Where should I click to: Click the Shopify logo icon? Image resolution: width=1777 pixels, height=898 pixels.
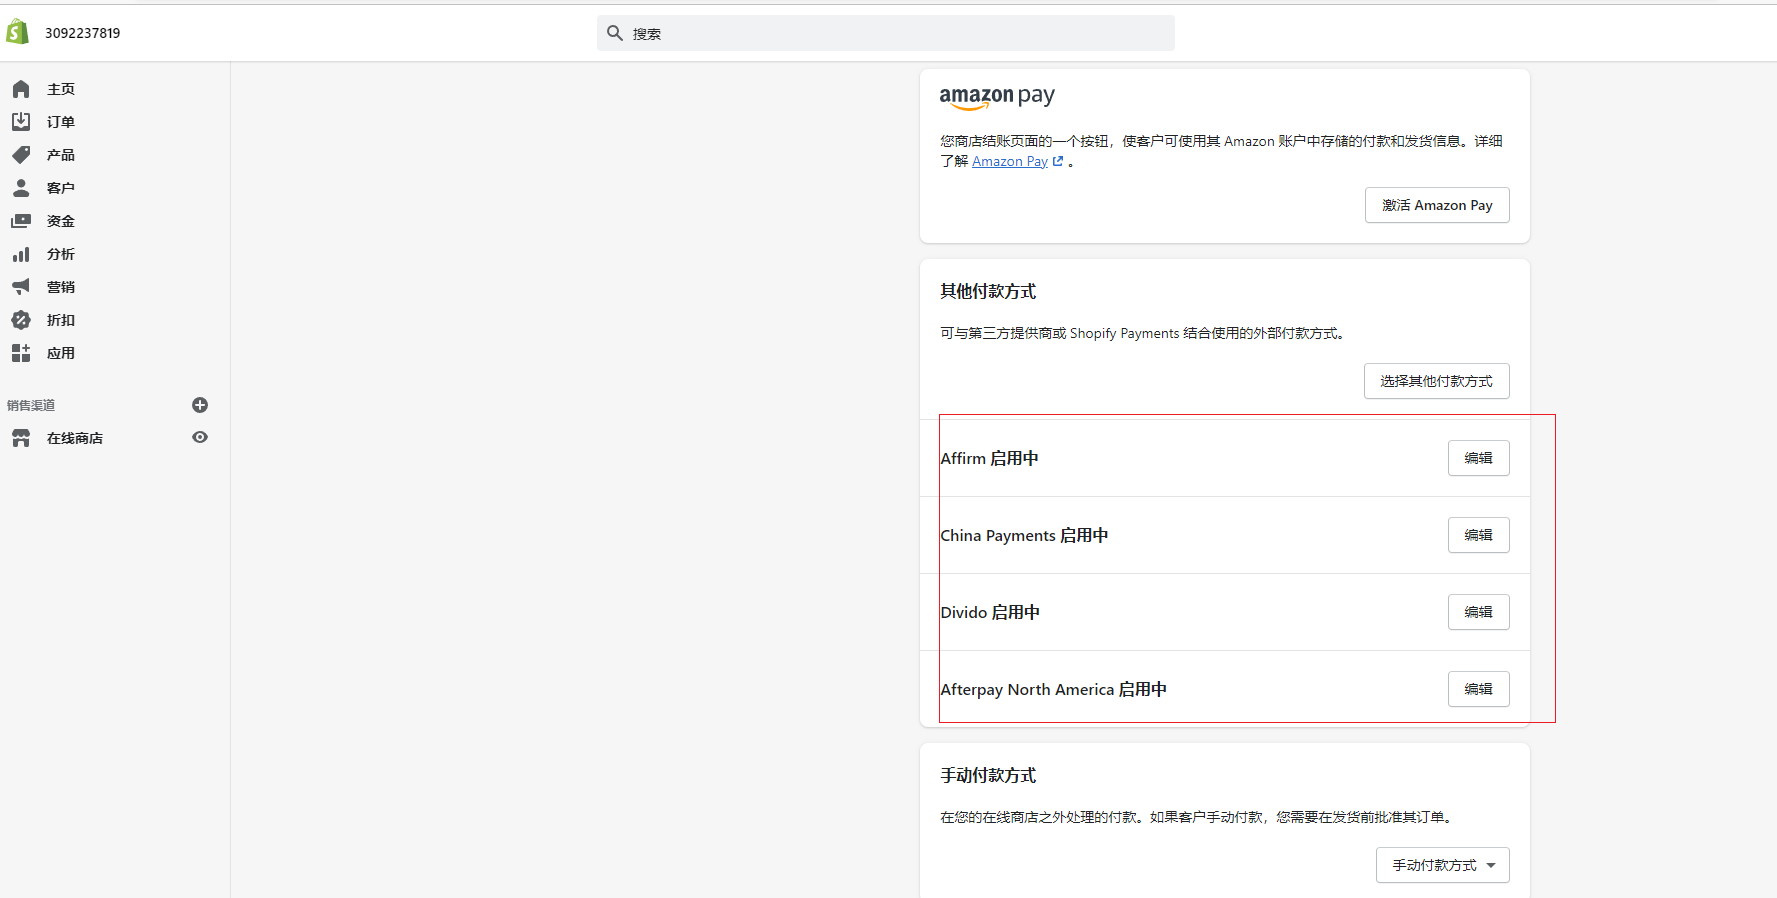[18, 32]
